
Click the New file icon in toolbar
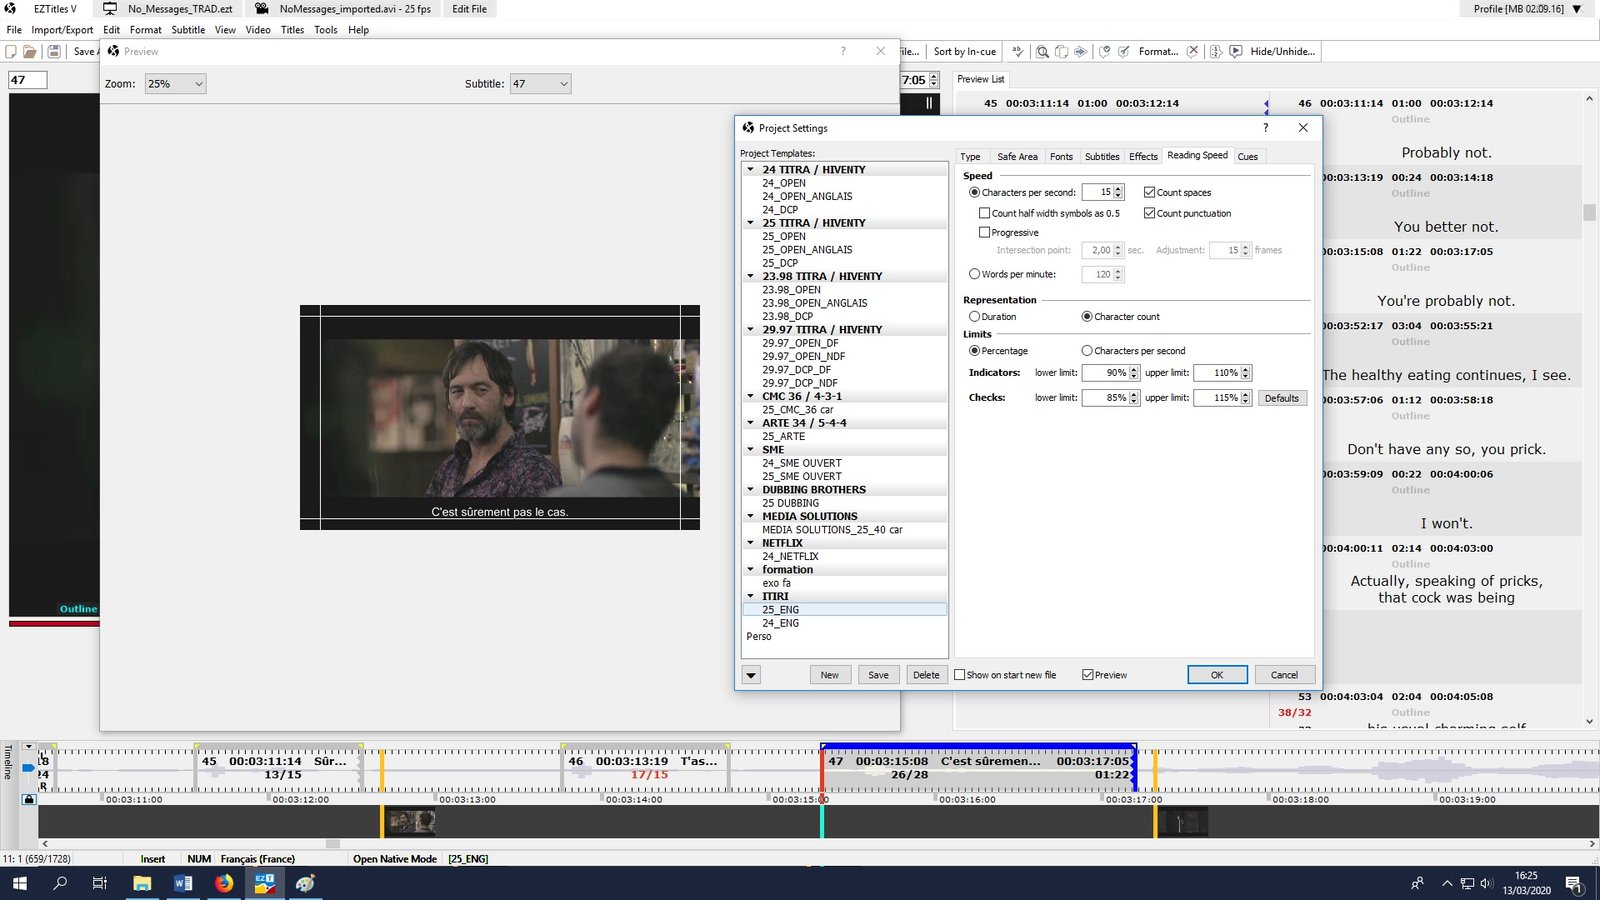coord(11,51)
